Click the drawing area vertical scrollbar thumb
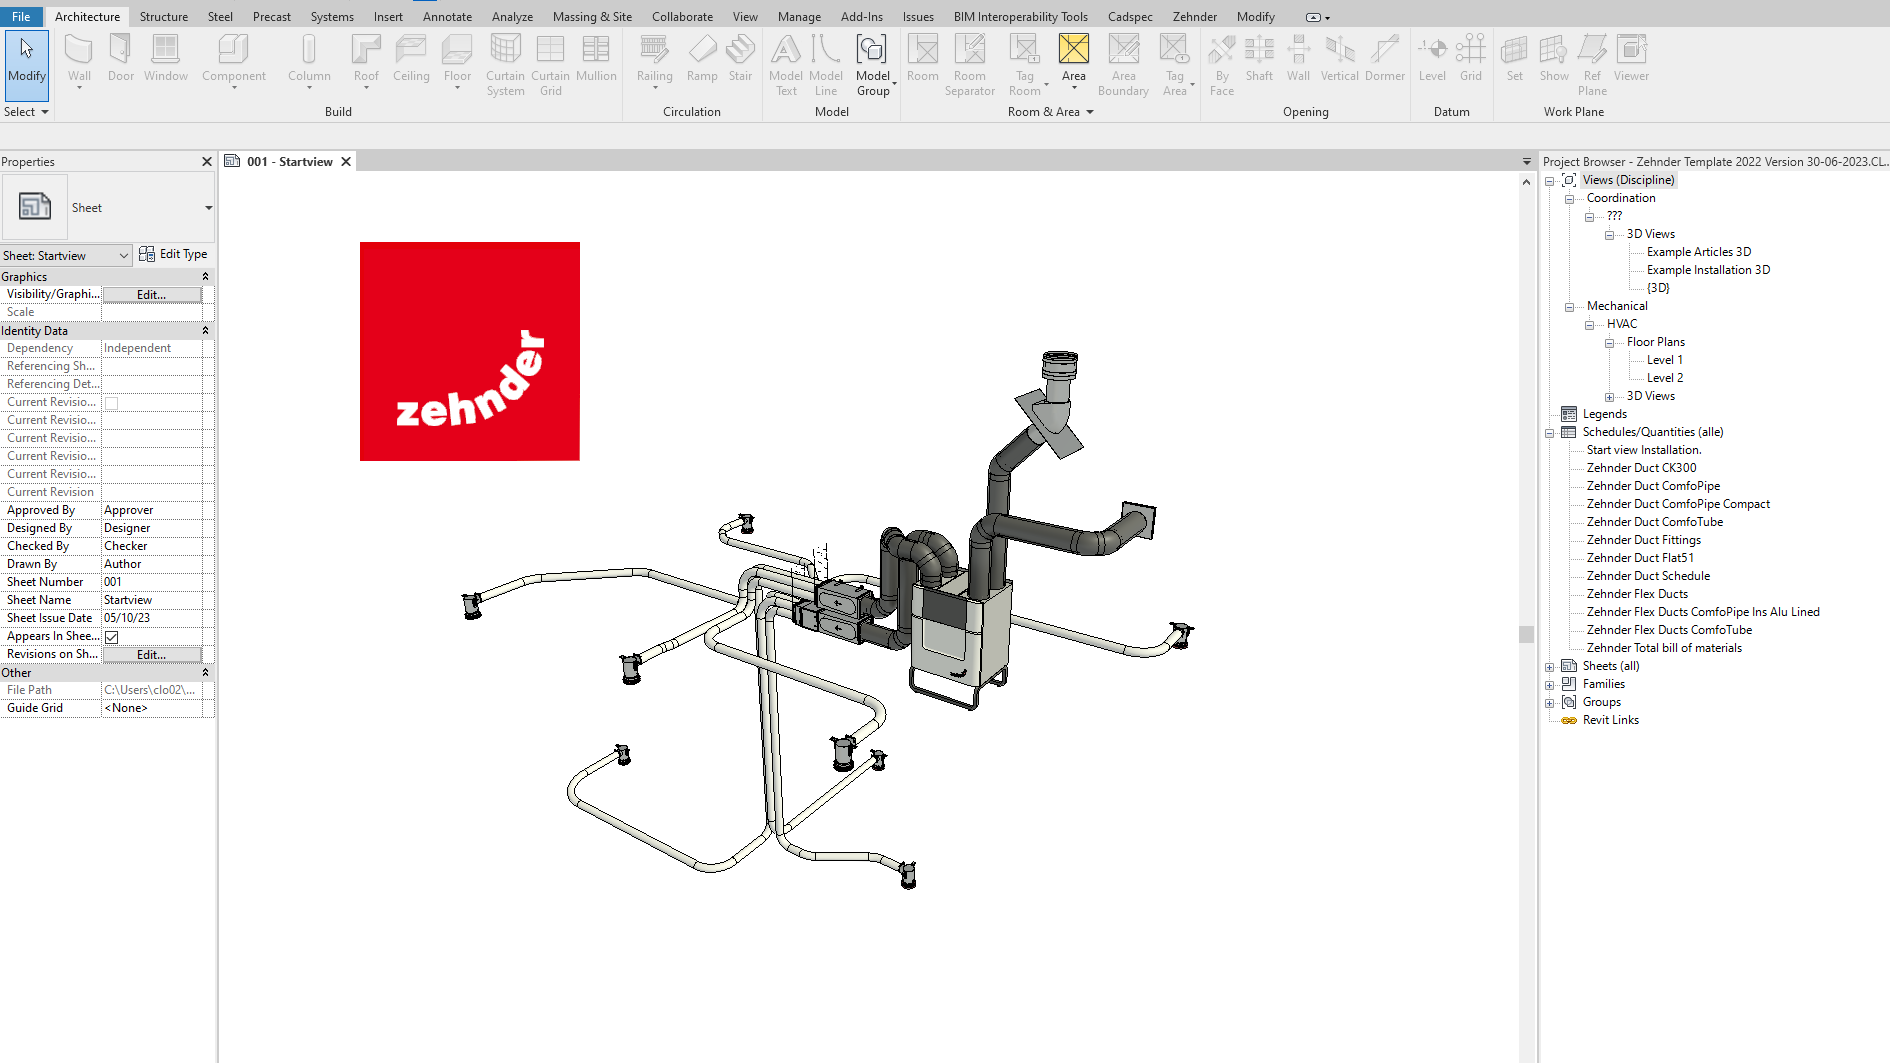Image resolution: width=1890 pixels, height=1063 pixels. pos(1526,634)
